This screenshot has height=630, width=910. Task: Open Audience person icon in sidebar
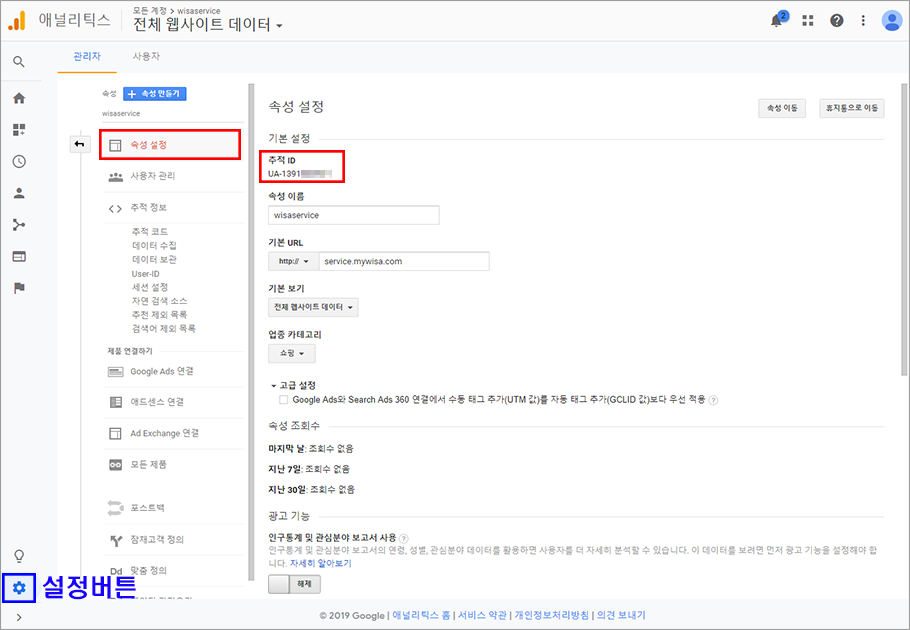tap(19, 193)
